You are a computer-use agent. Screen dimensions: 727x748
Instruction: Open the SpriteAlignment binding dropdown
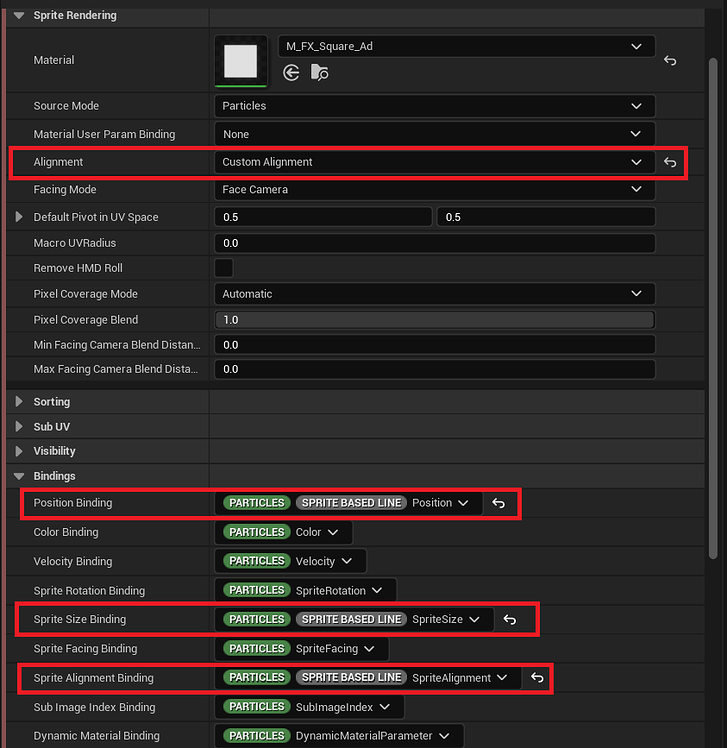(368, 678)
